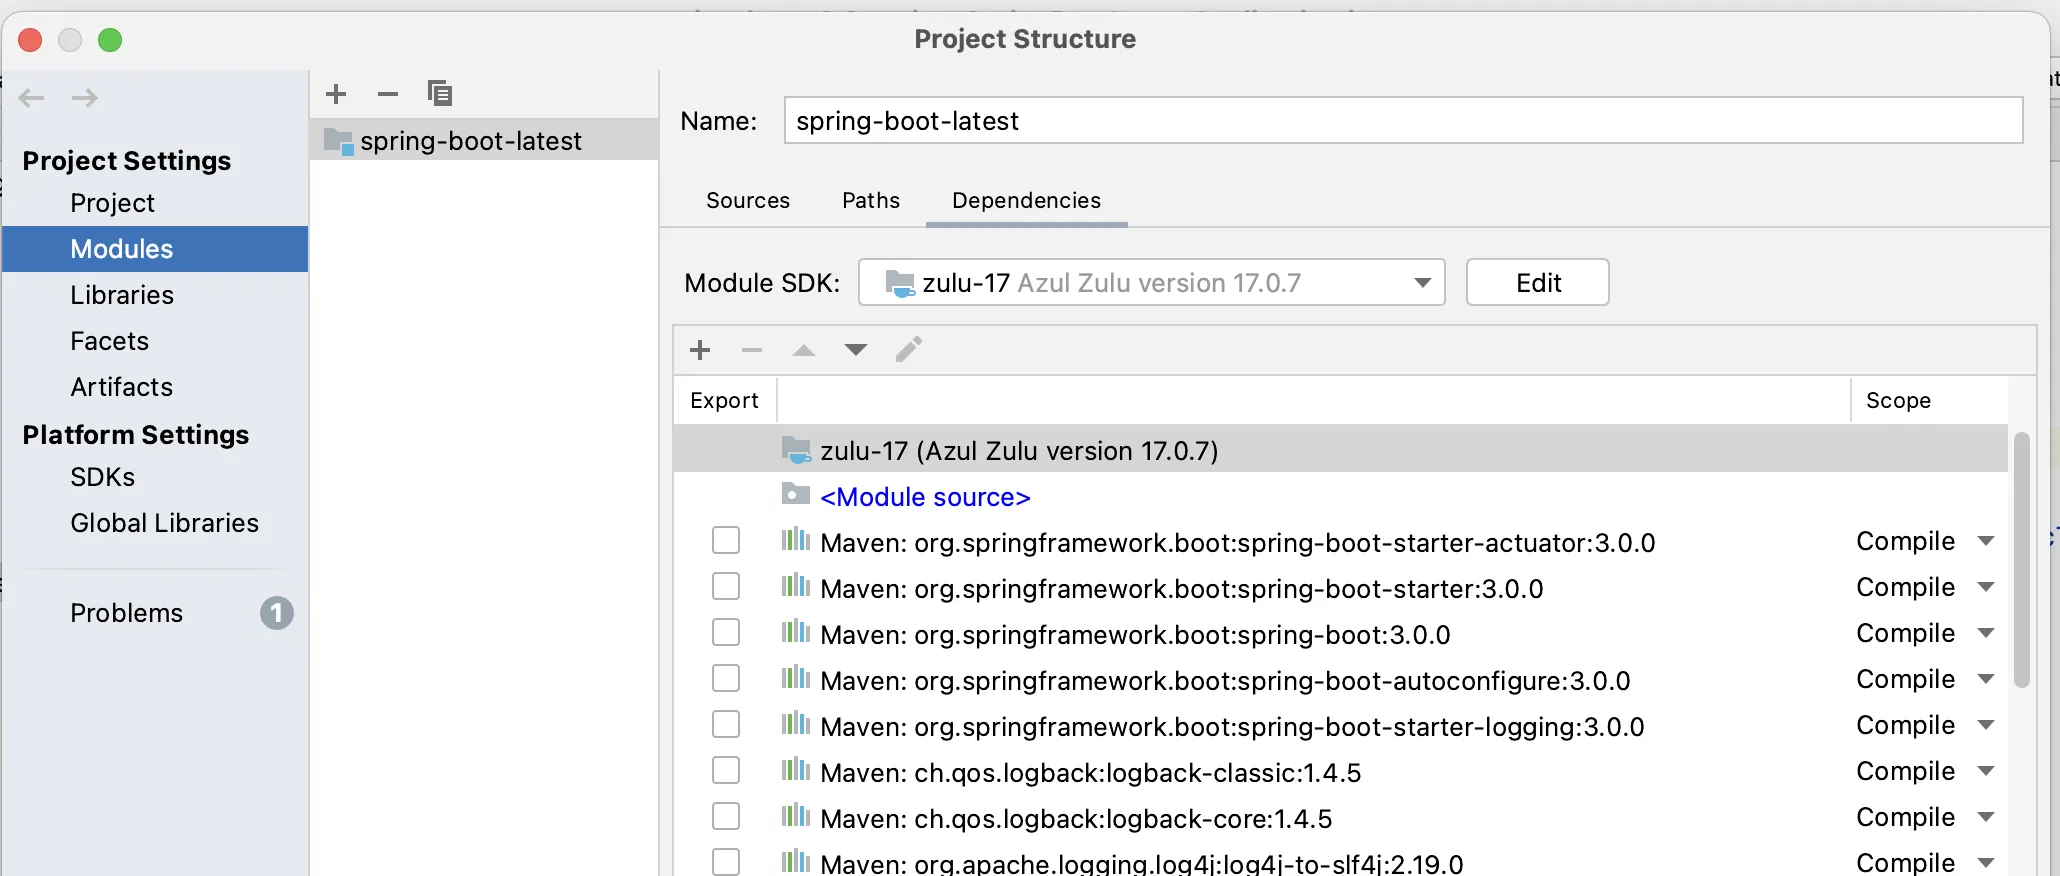Click the Remove module minus icon
The width and height of the screenshot is (2060, 876).
pyautogui.click(x=388, y=94)
